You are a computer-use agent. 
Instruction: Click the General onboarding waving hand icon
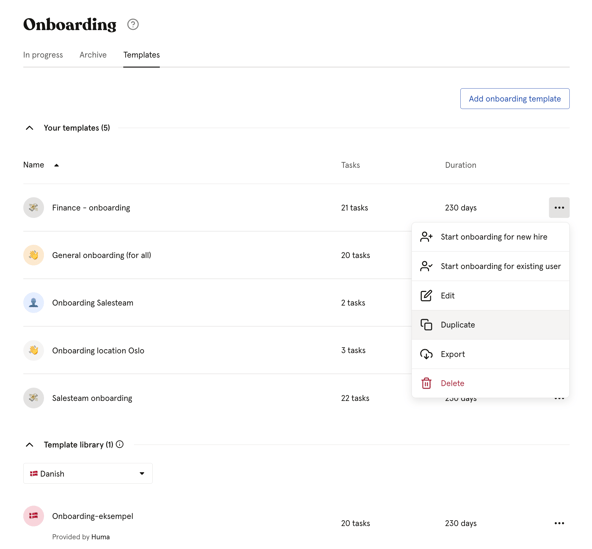coord(34,255)
